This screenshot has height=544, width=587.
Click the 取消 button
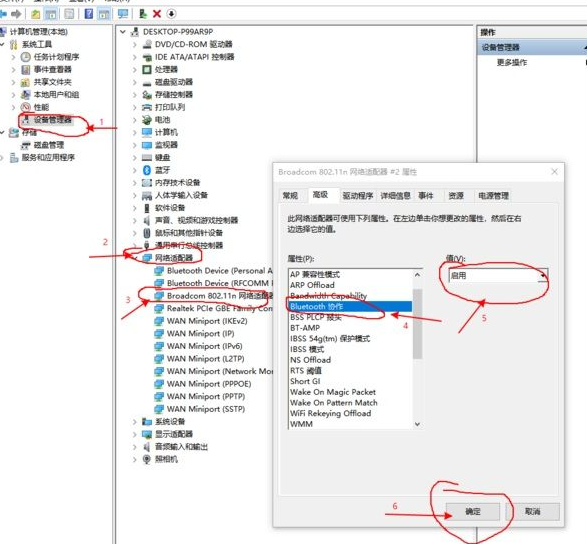click(x=532, y=511)
